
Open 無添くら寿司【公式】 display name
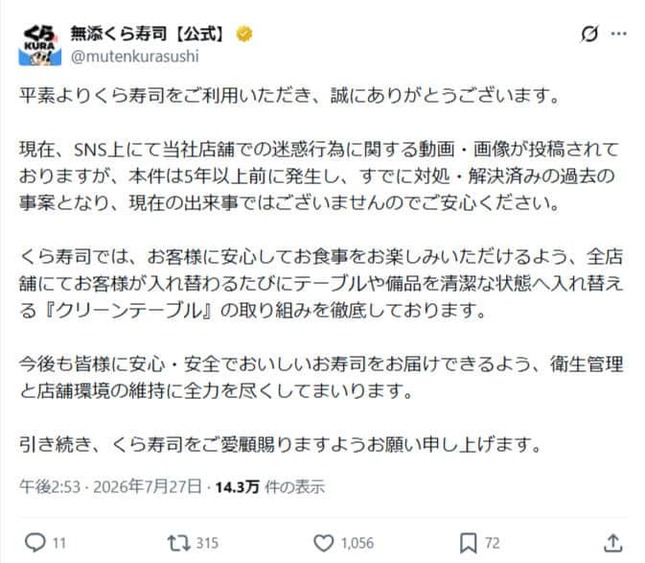[x=147, y=34]
